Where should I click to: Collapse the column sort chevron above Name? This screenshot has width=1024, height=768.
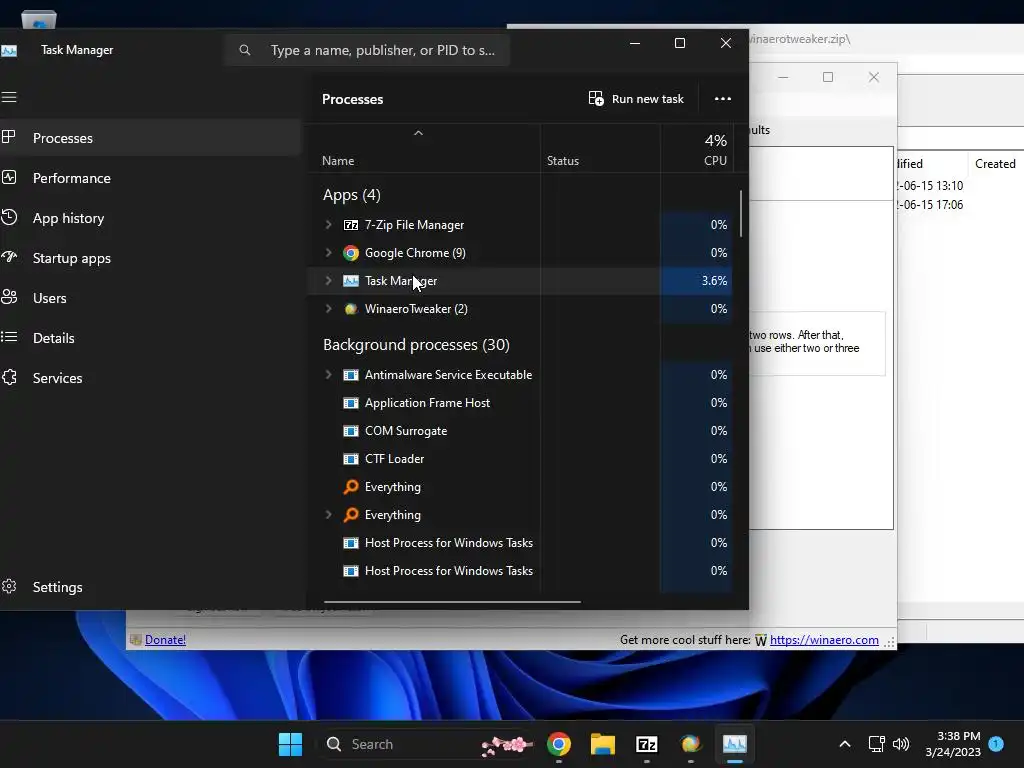pyautogui.click(x=419, y=133)
